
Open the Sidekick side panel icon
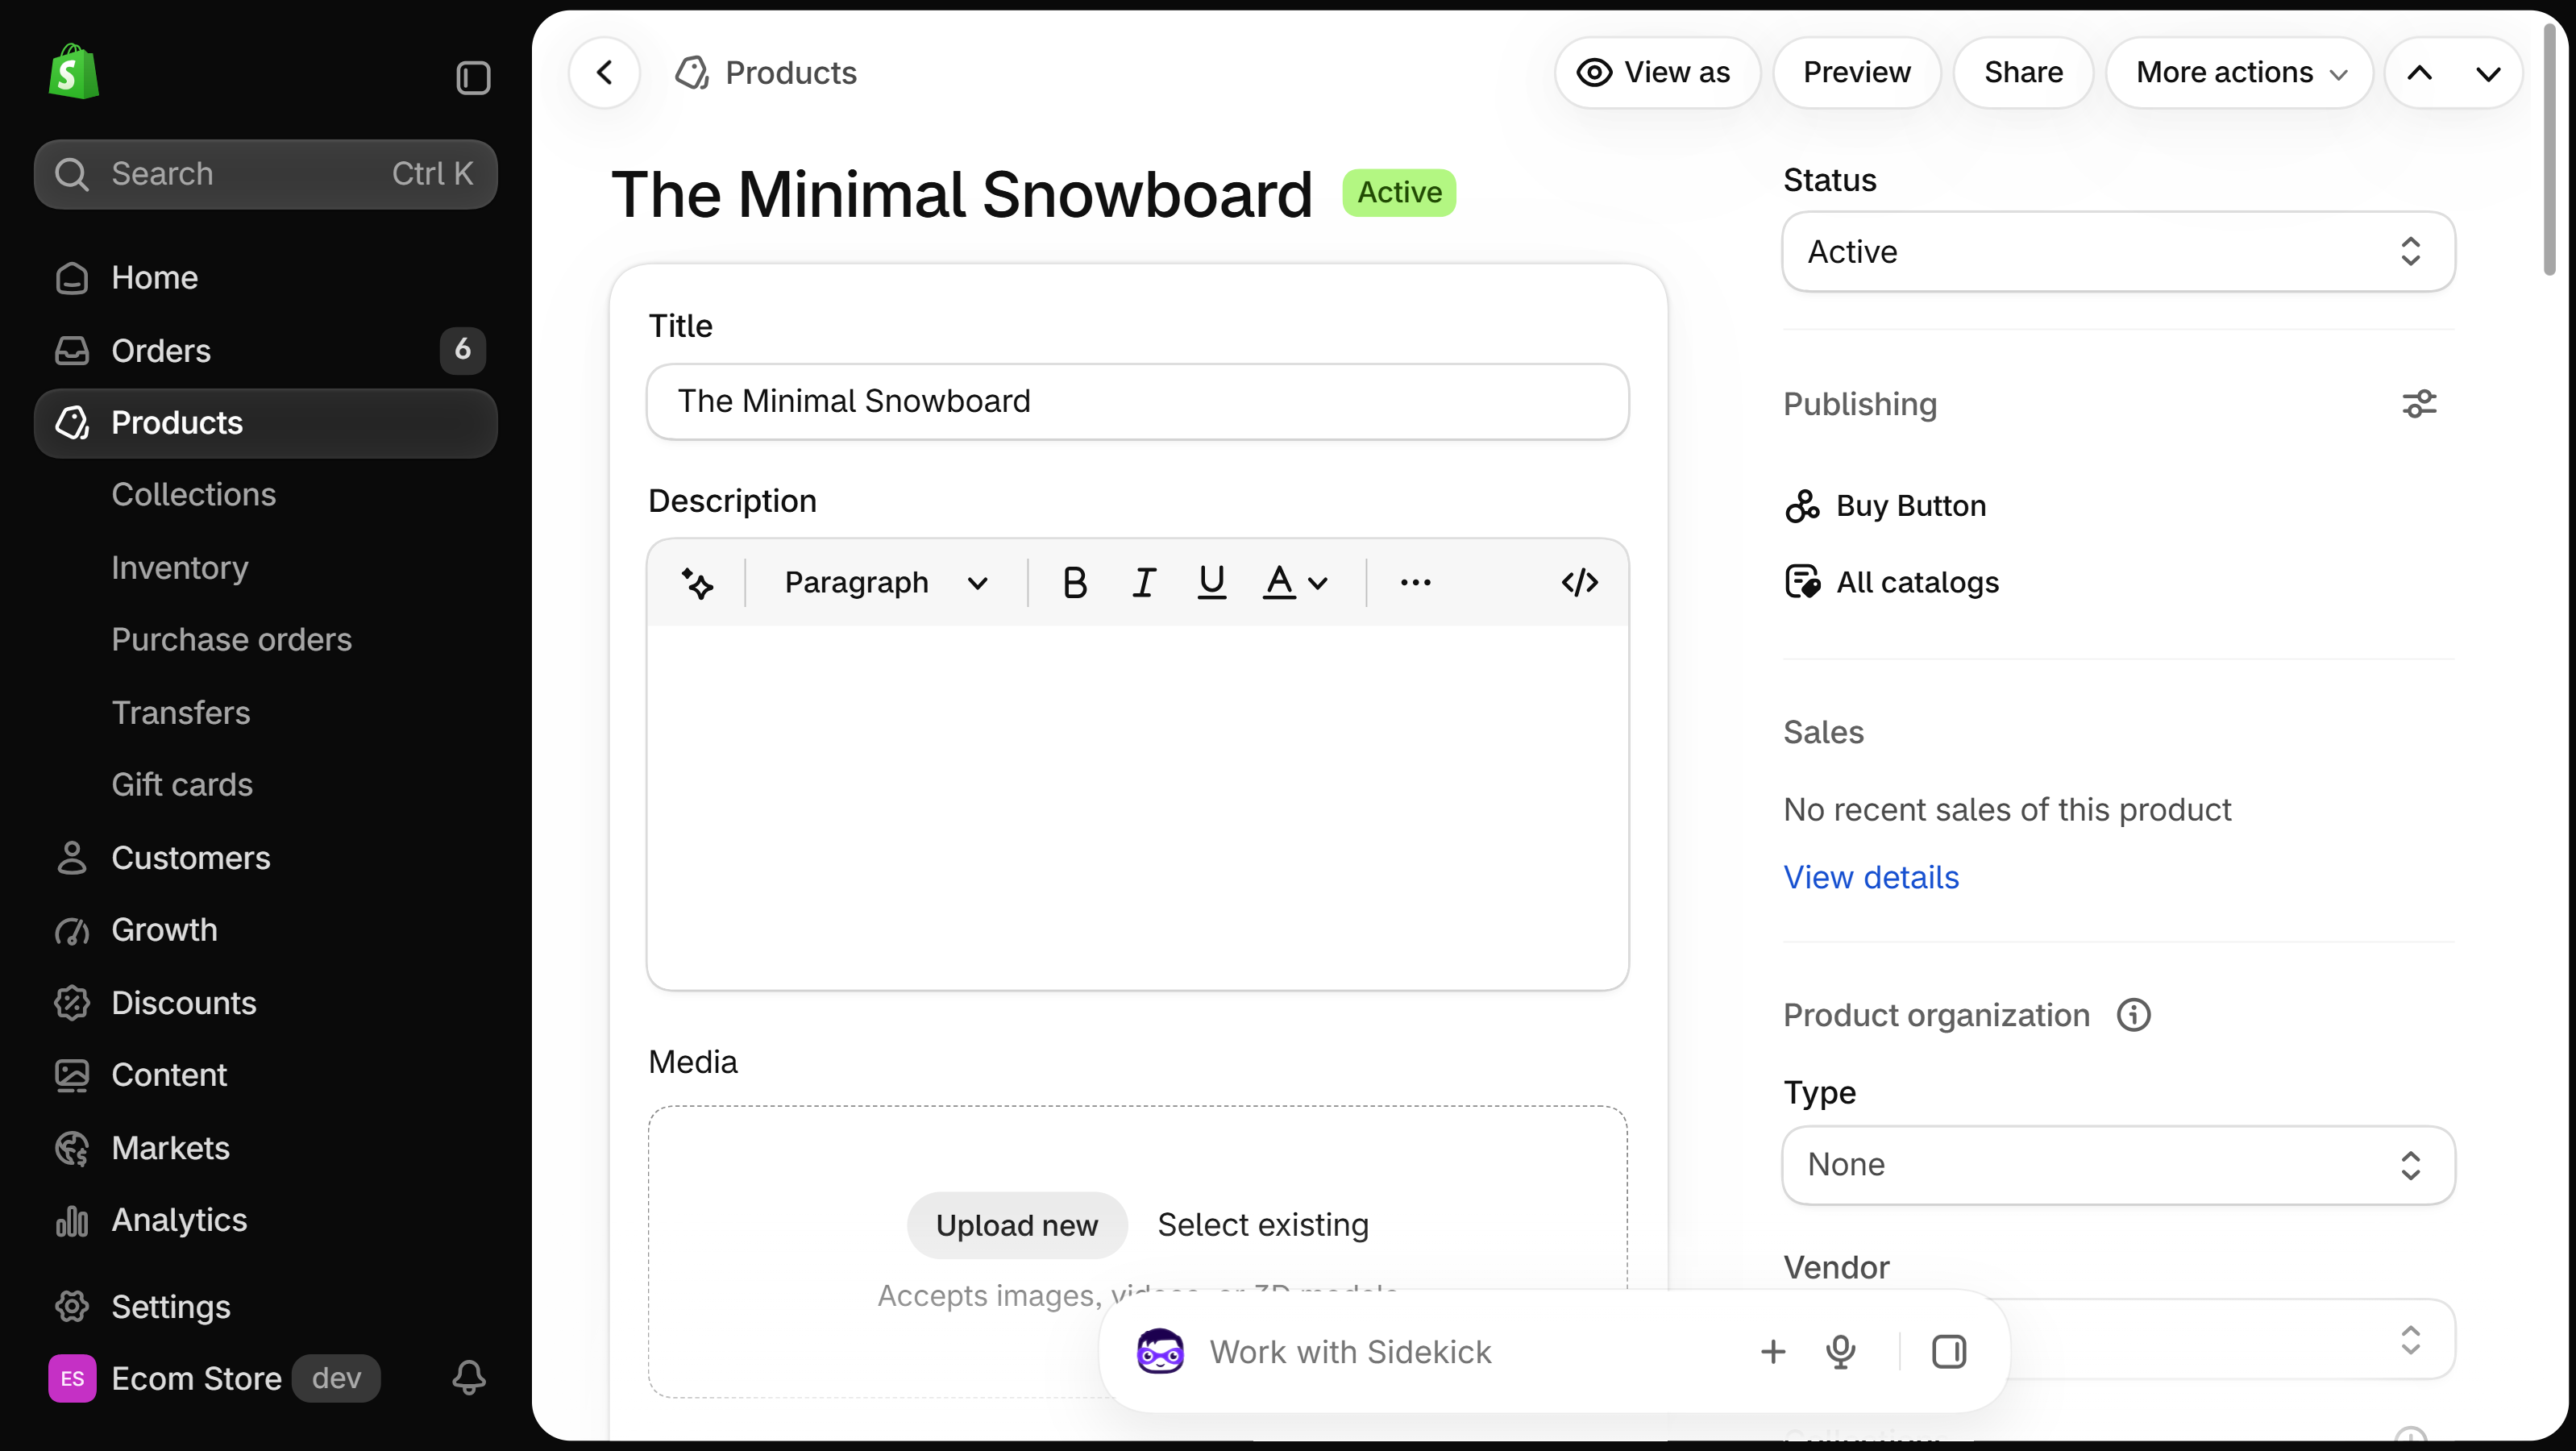(1949, 1352)
